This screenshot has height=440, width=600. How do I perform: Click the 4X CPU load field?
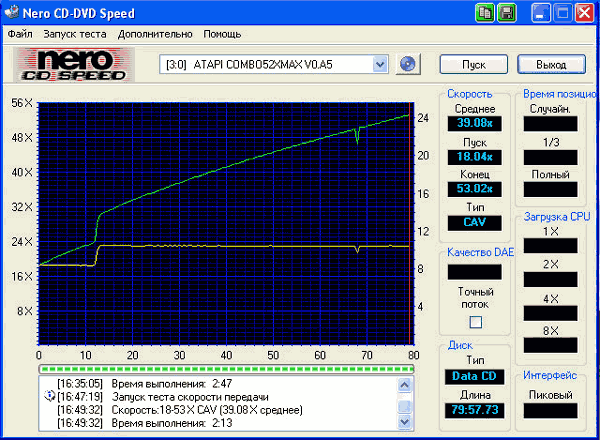click(x=550, y=313)
